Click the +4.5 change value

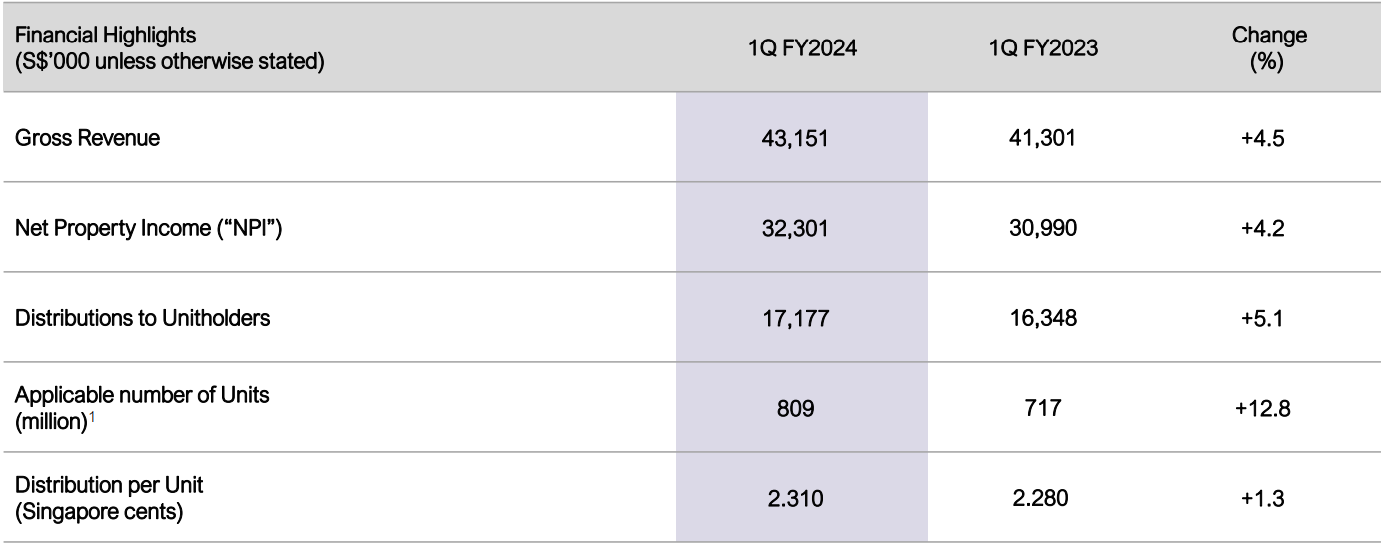tap(1269, 138)
